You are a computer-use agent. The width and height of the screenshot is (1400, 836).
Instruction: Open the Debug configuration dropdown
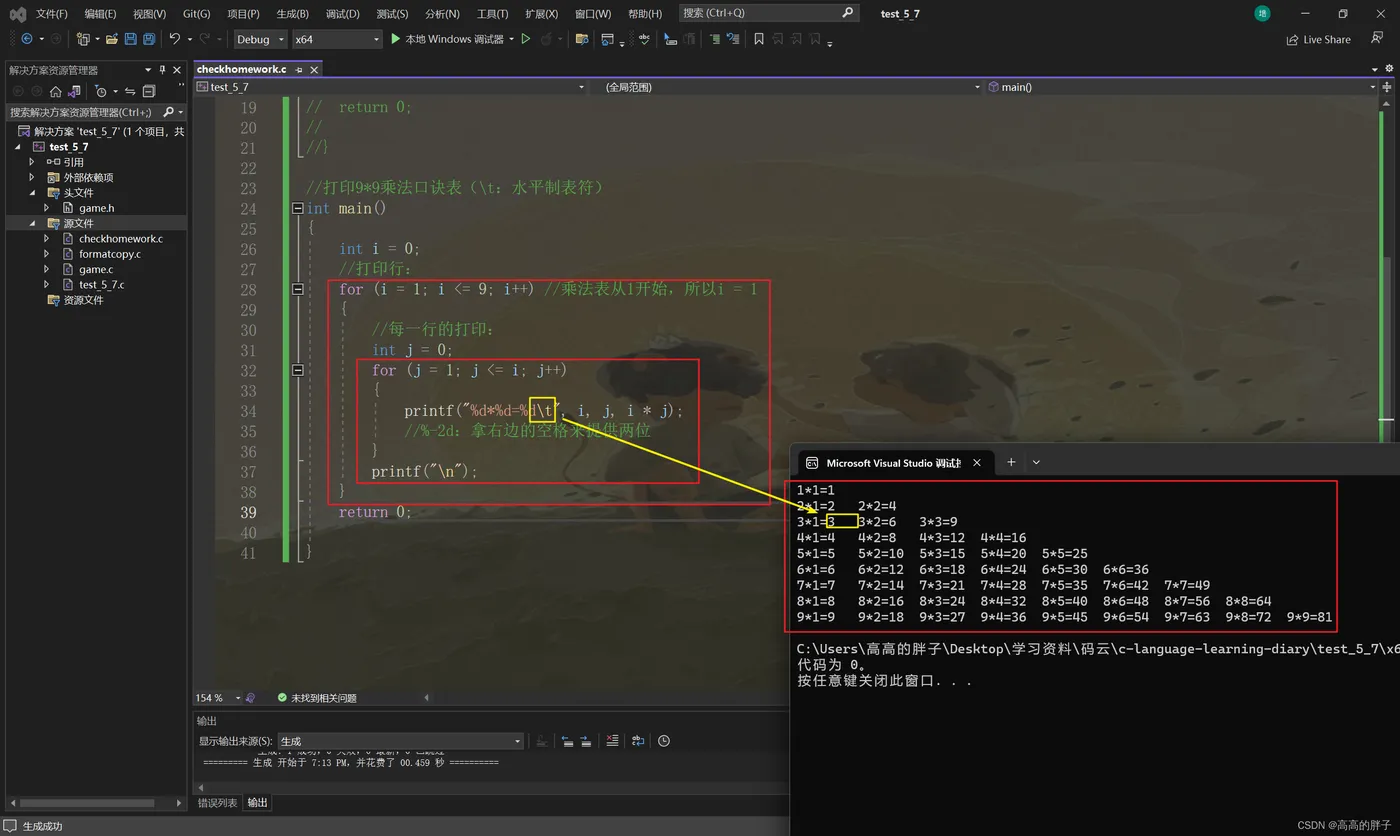[260, 39]
